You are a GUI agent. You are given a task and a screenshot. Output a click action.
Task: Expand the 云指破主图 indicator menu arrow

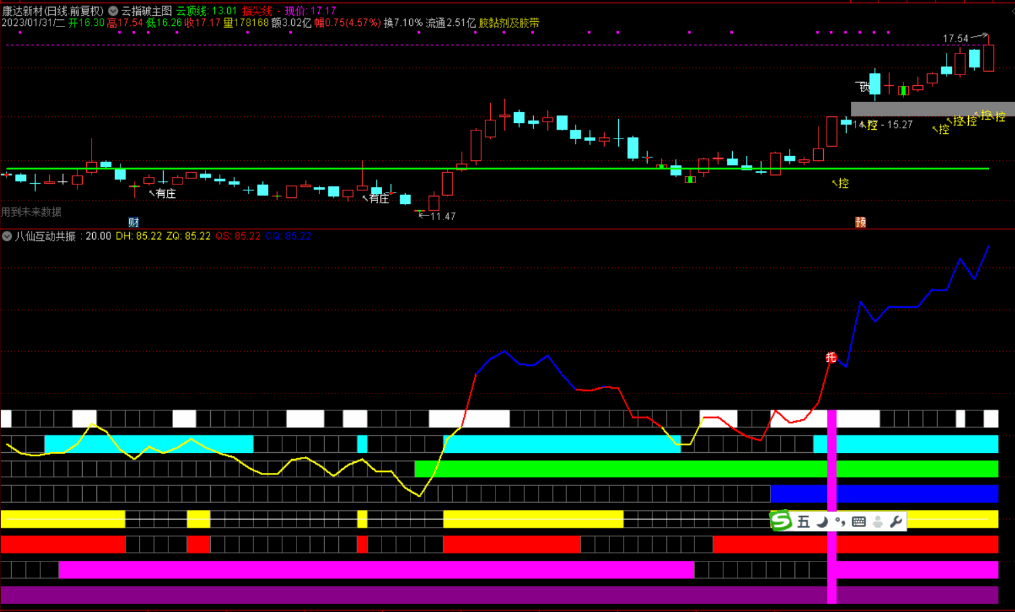(x=113, y=11)
